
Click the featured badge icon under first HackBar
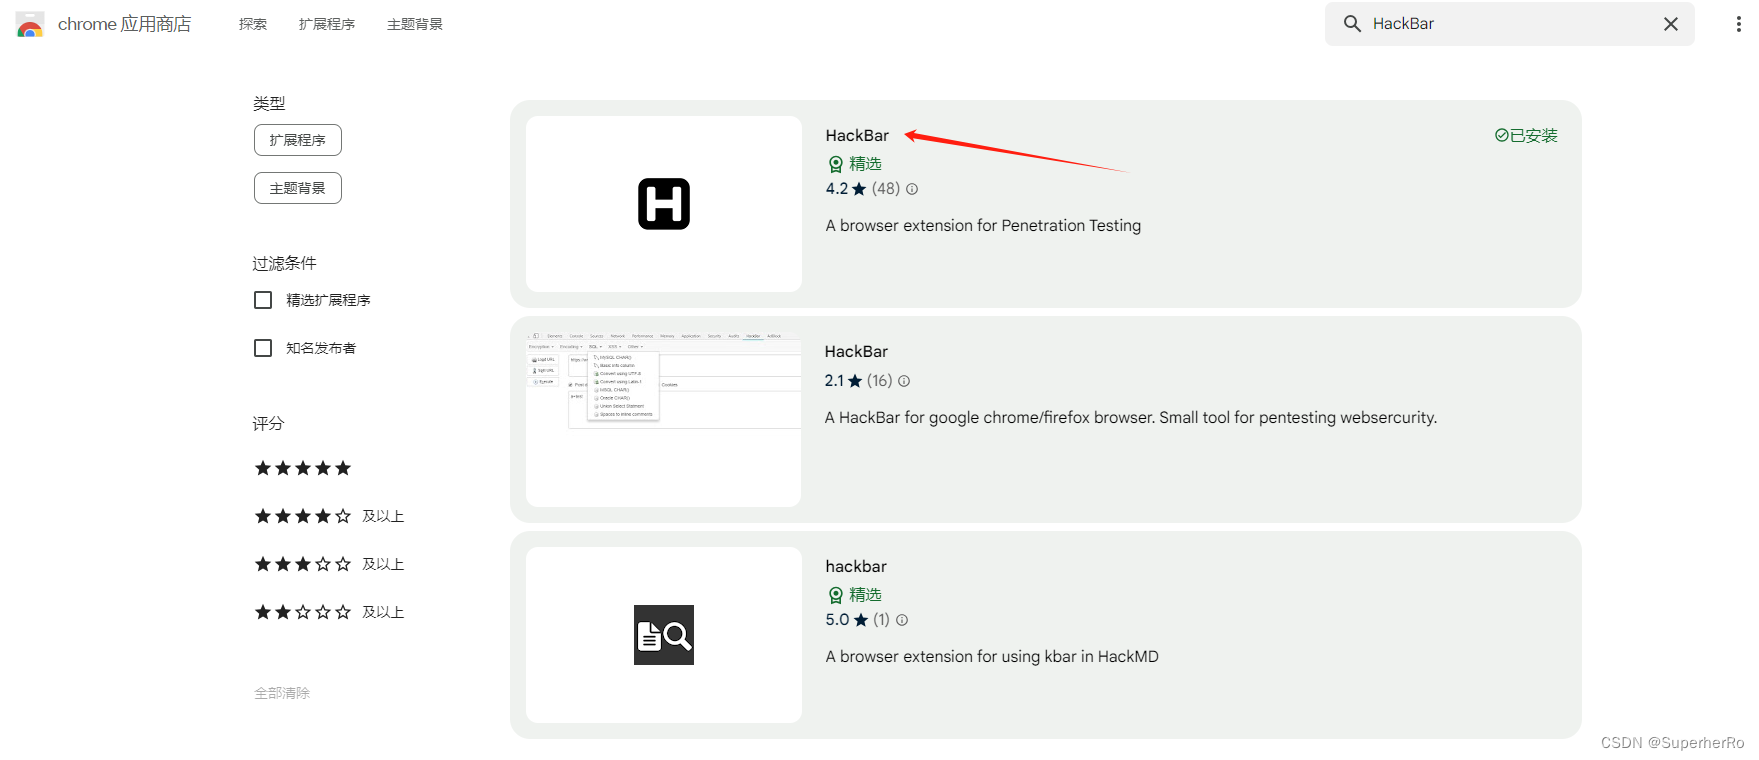tap(836, 164)
